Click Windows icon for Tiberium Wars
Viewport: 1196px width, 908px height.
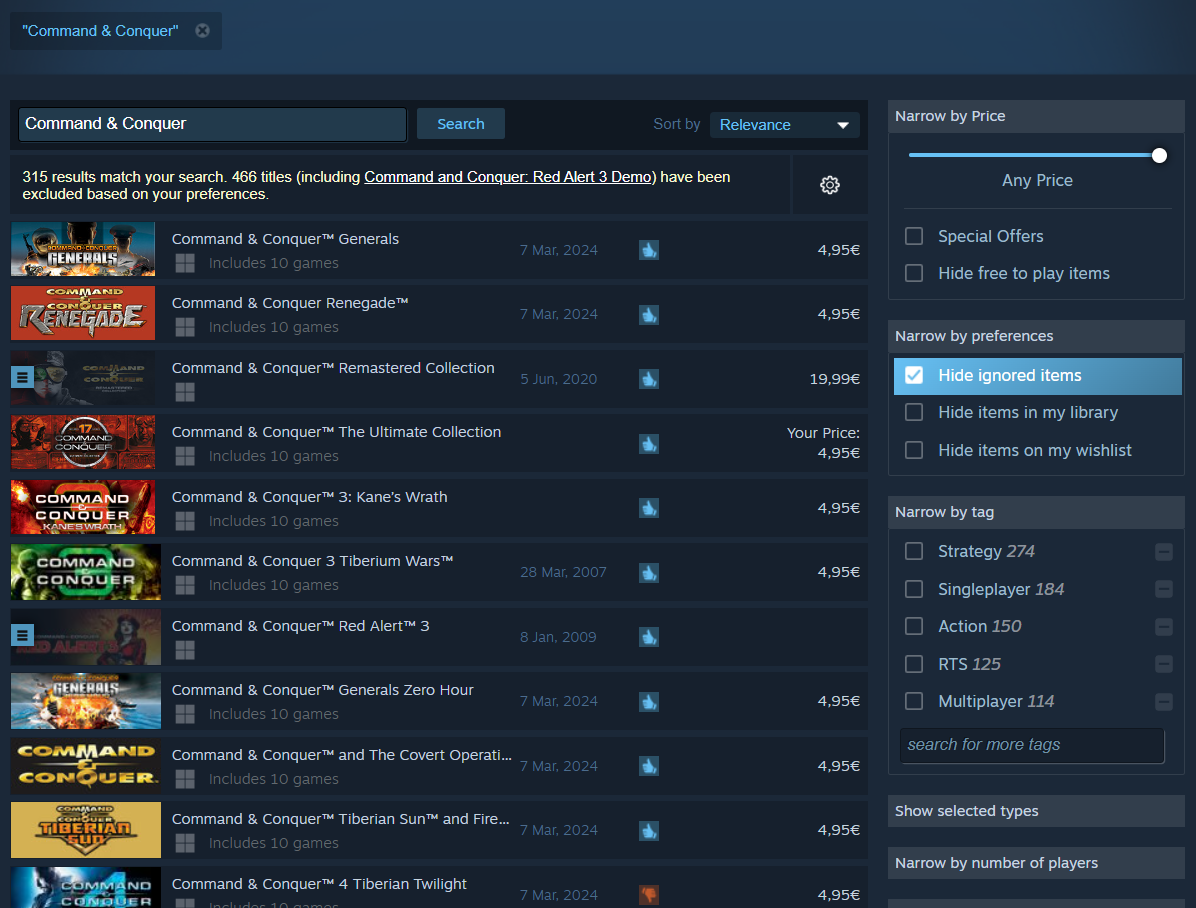pyautogui.click(x=185, y=585)
